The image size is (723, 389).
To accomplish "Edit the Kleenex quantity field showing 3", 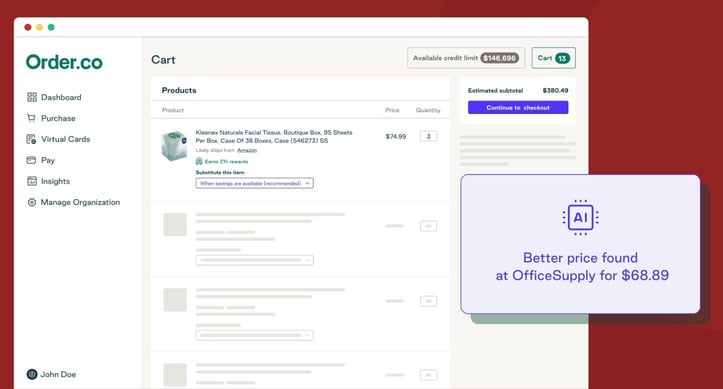I will click(x=428, y=136).
